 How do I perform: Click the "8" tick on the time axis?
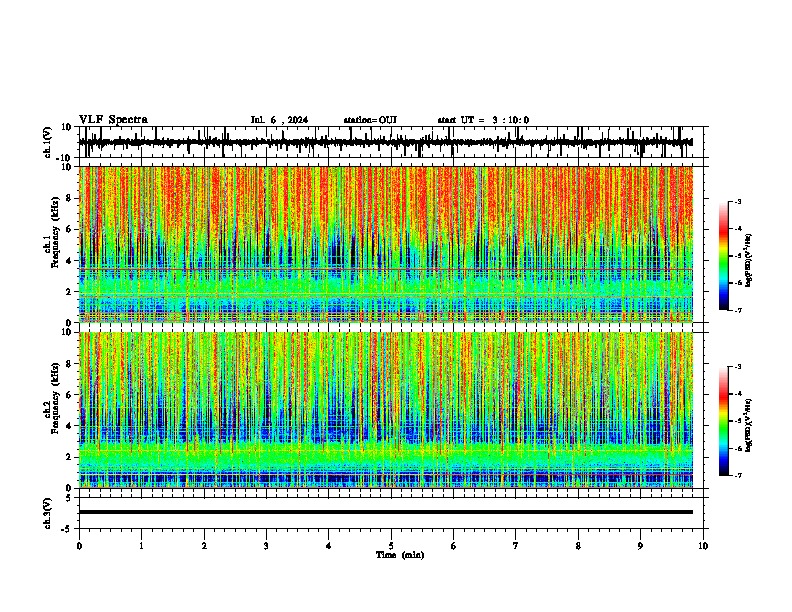pos(578,546)
